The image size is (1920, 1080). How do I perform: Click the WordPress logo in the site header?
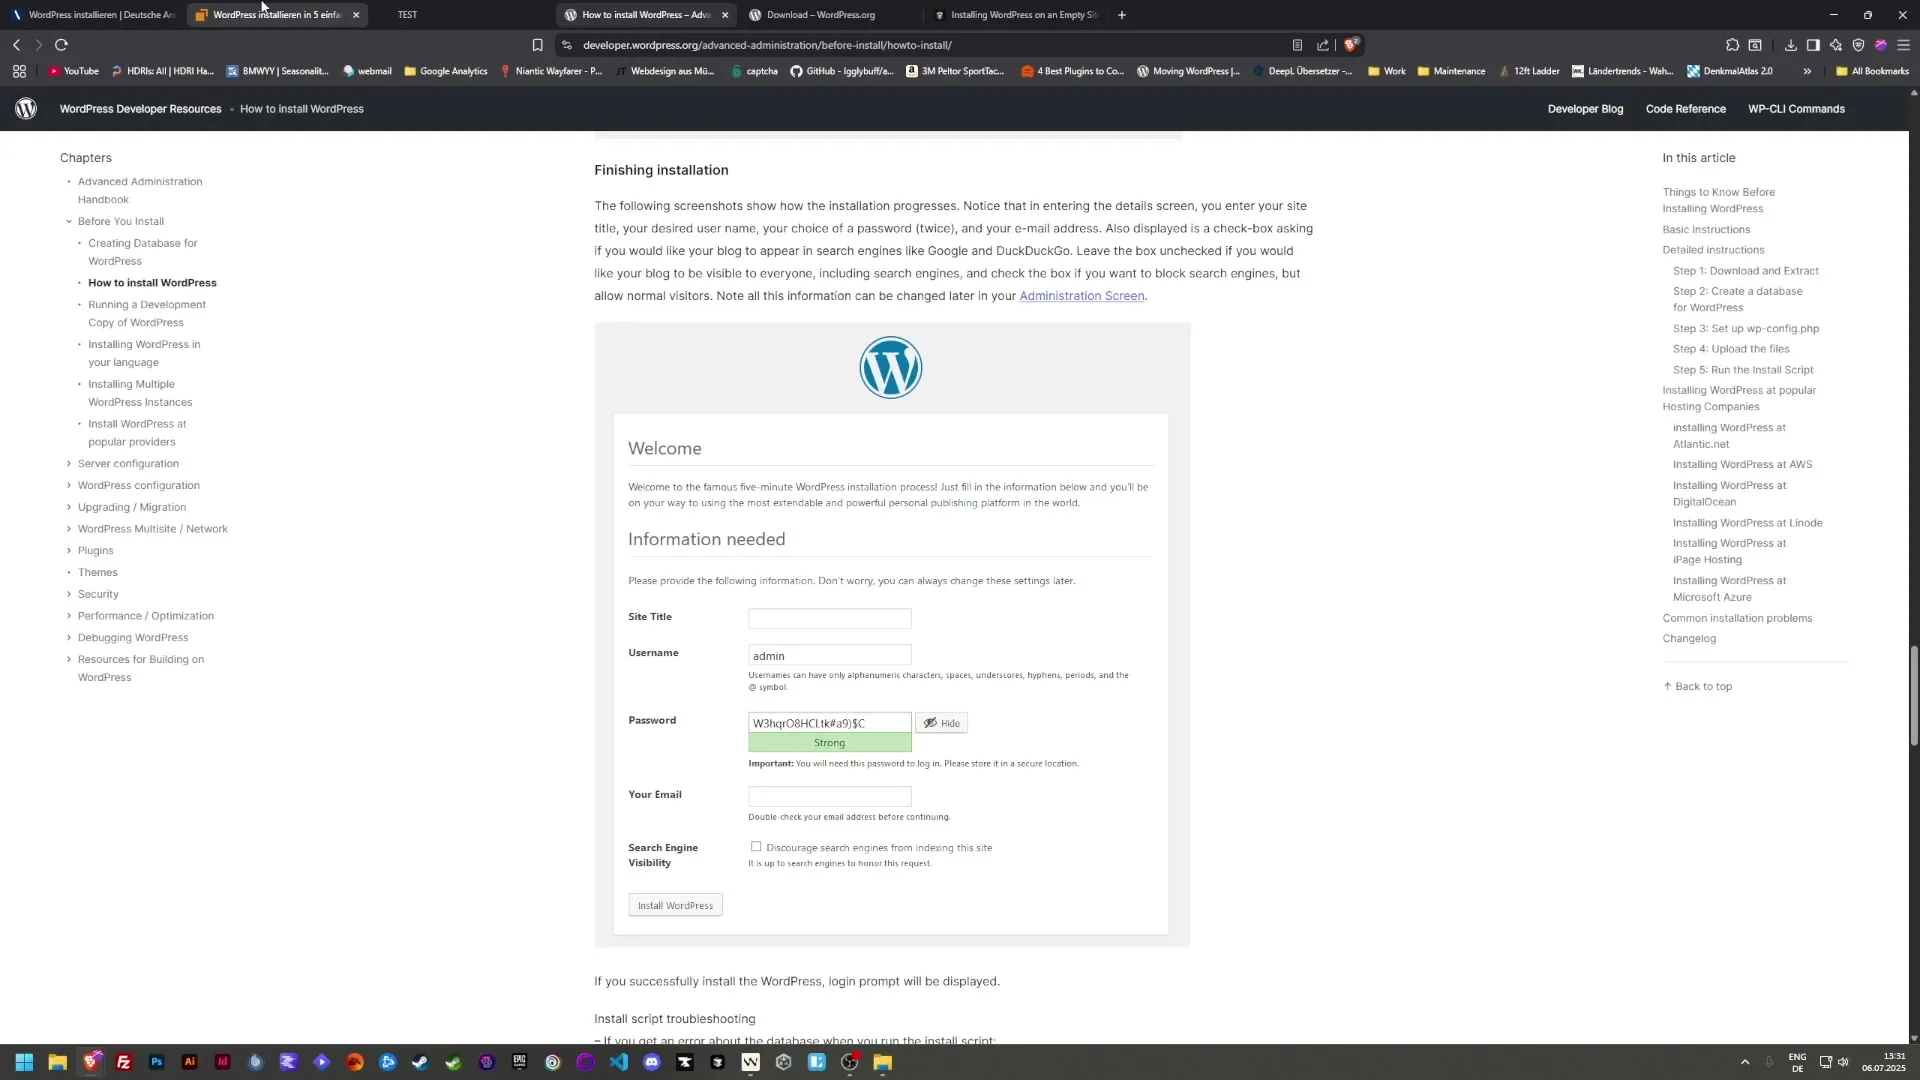click(26, 109)
